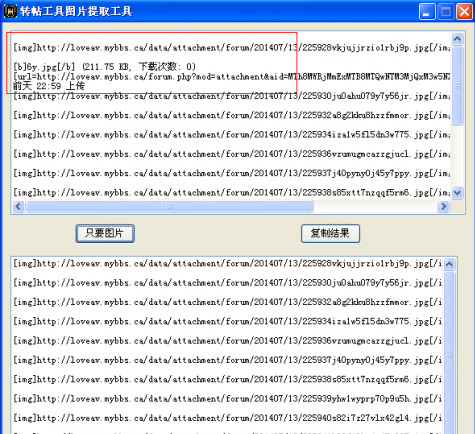475x434 pixels.
Task: Minimize the 转帖工具图片提取工具 window
Action: click(x=427, y=12)
